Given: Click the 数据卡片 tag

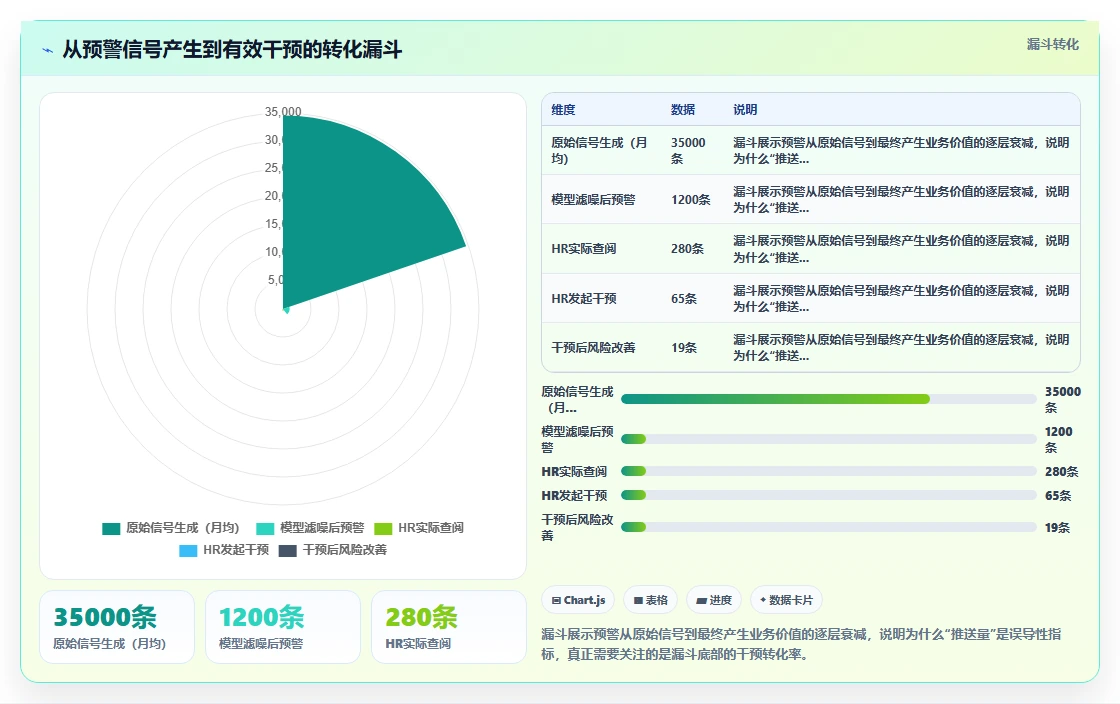Looking at the screenshot, I should 786,600.
